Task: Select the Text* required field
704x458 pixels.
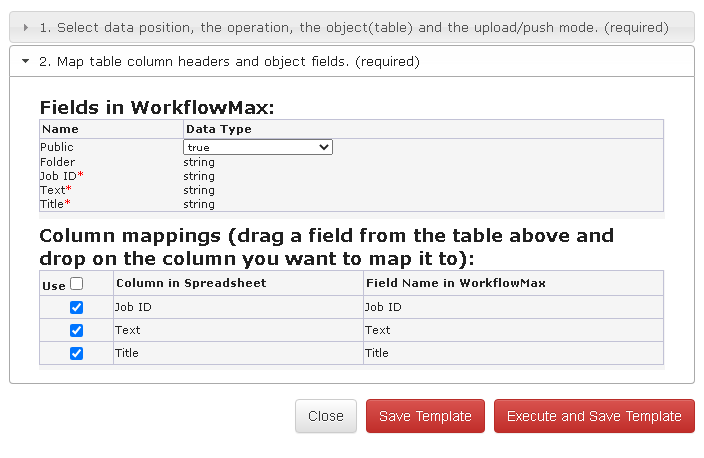Action: (56, 190)
